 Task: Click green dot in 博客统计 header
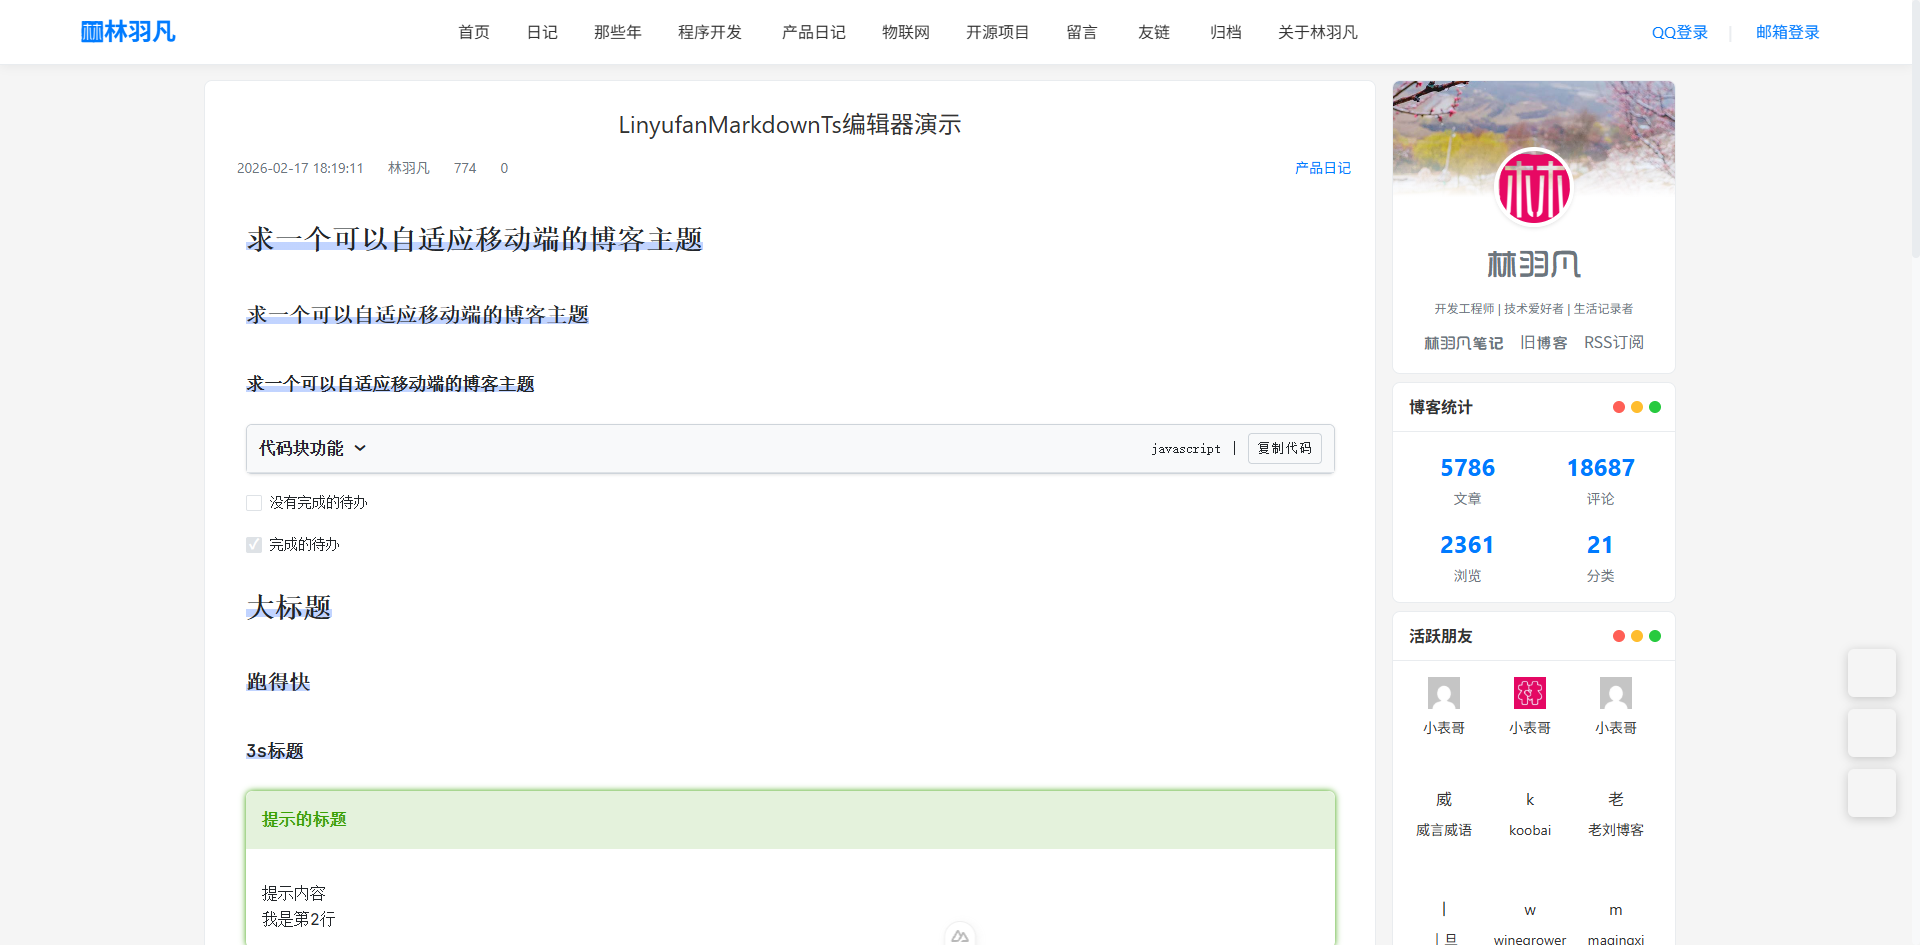tap(1655, 407)
